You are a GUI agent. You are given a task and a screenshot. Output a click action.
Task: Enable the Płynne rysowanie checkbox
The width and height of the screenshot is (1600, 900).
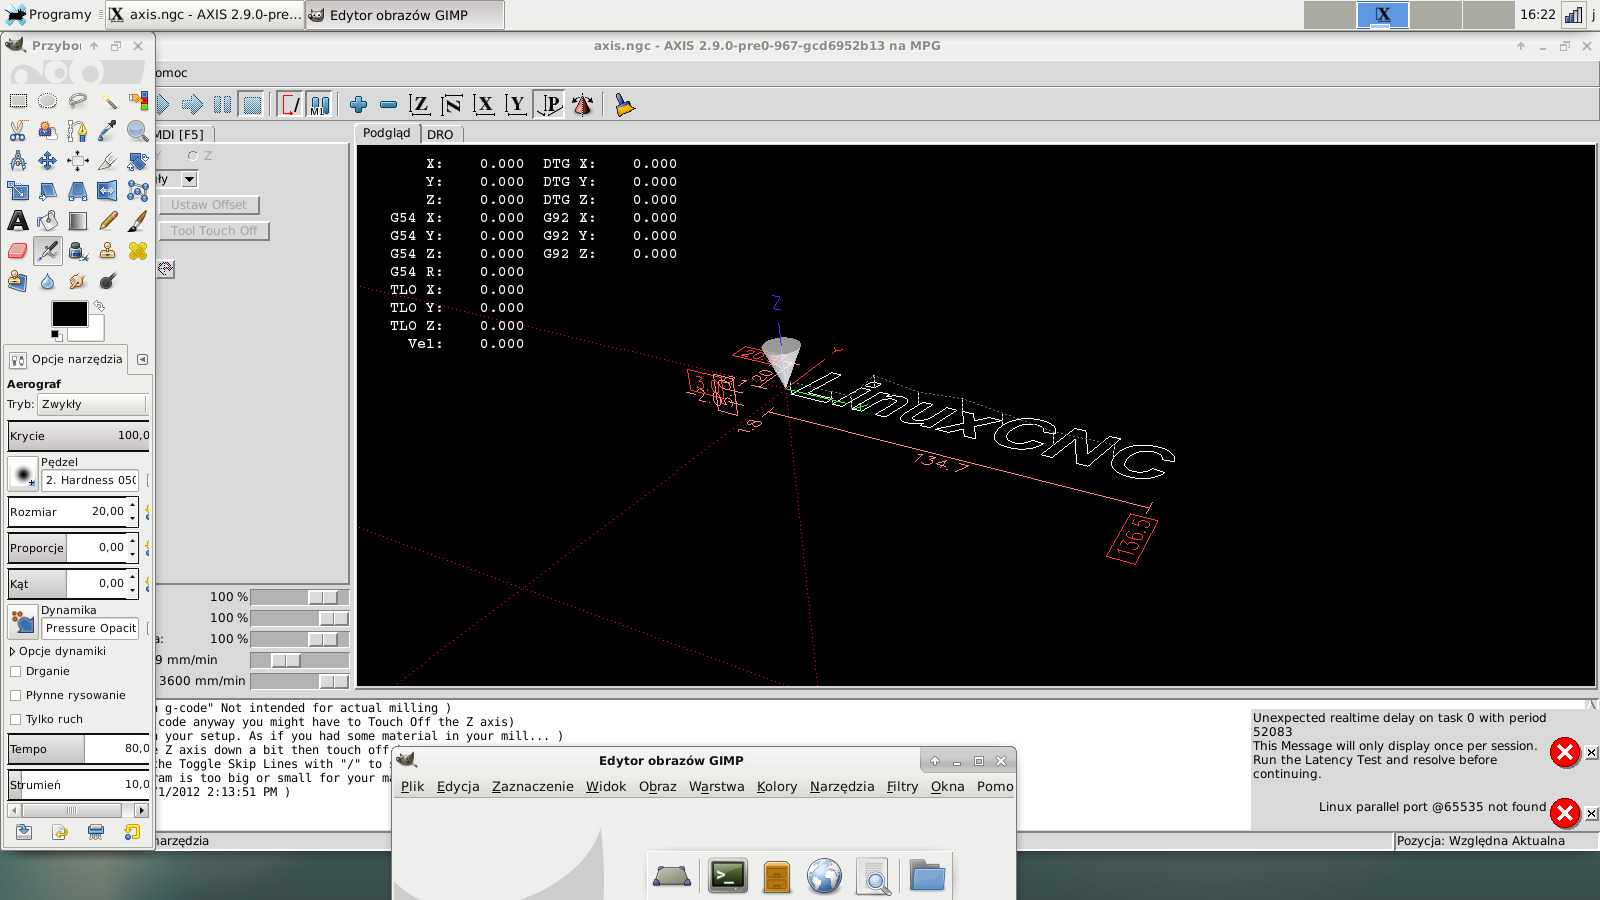pyautogui.click(x=15, y=695)
